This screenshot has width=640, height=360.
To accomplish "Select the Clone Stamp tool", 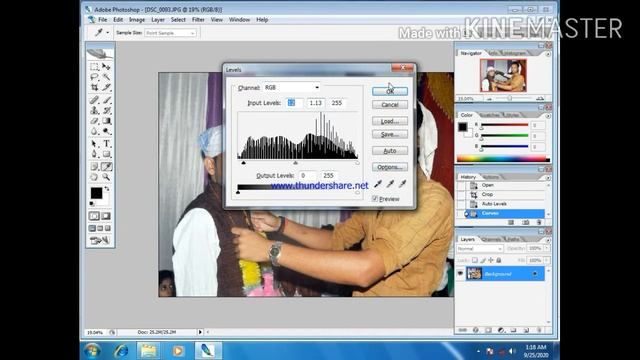I will tap(94, 111).
